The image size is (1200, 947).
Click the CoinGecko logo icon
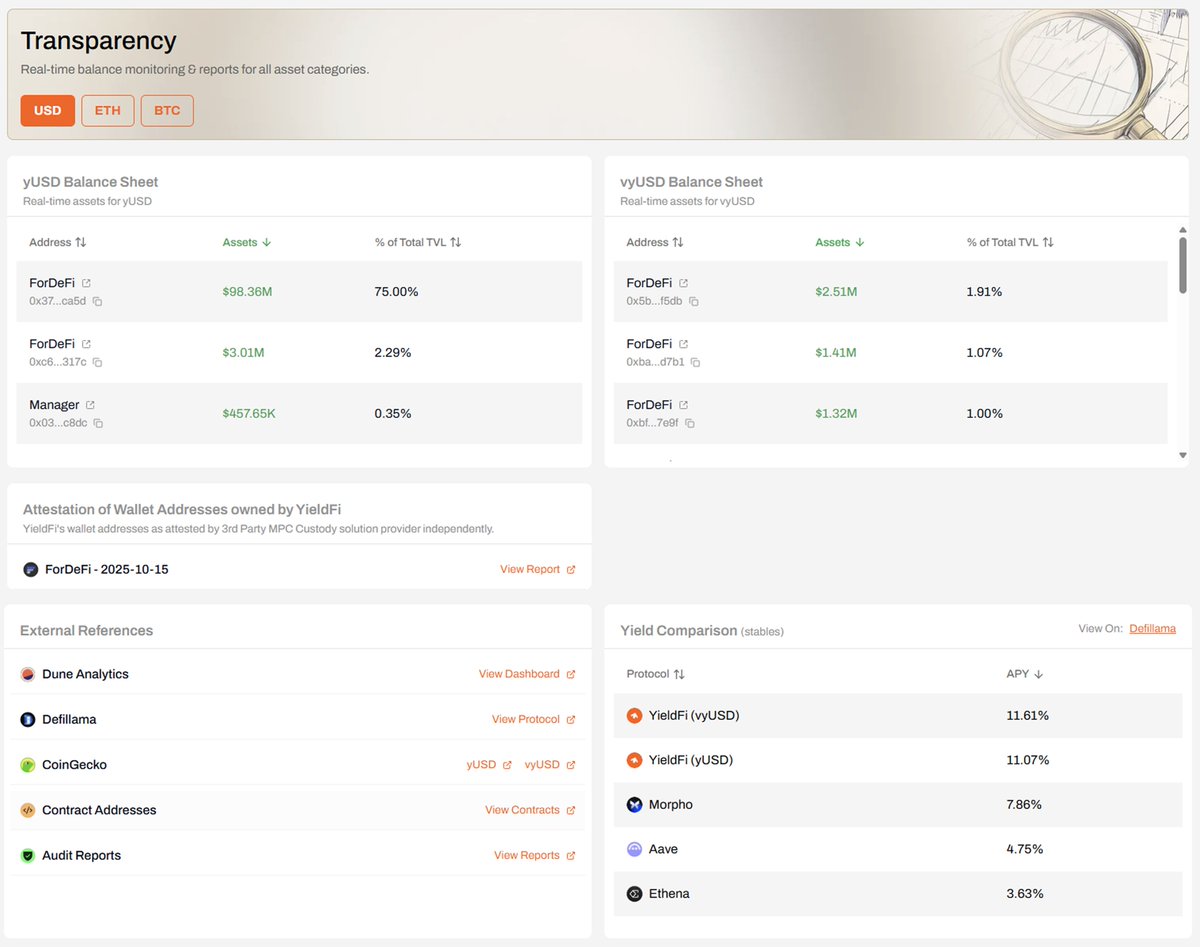[28, 765]
